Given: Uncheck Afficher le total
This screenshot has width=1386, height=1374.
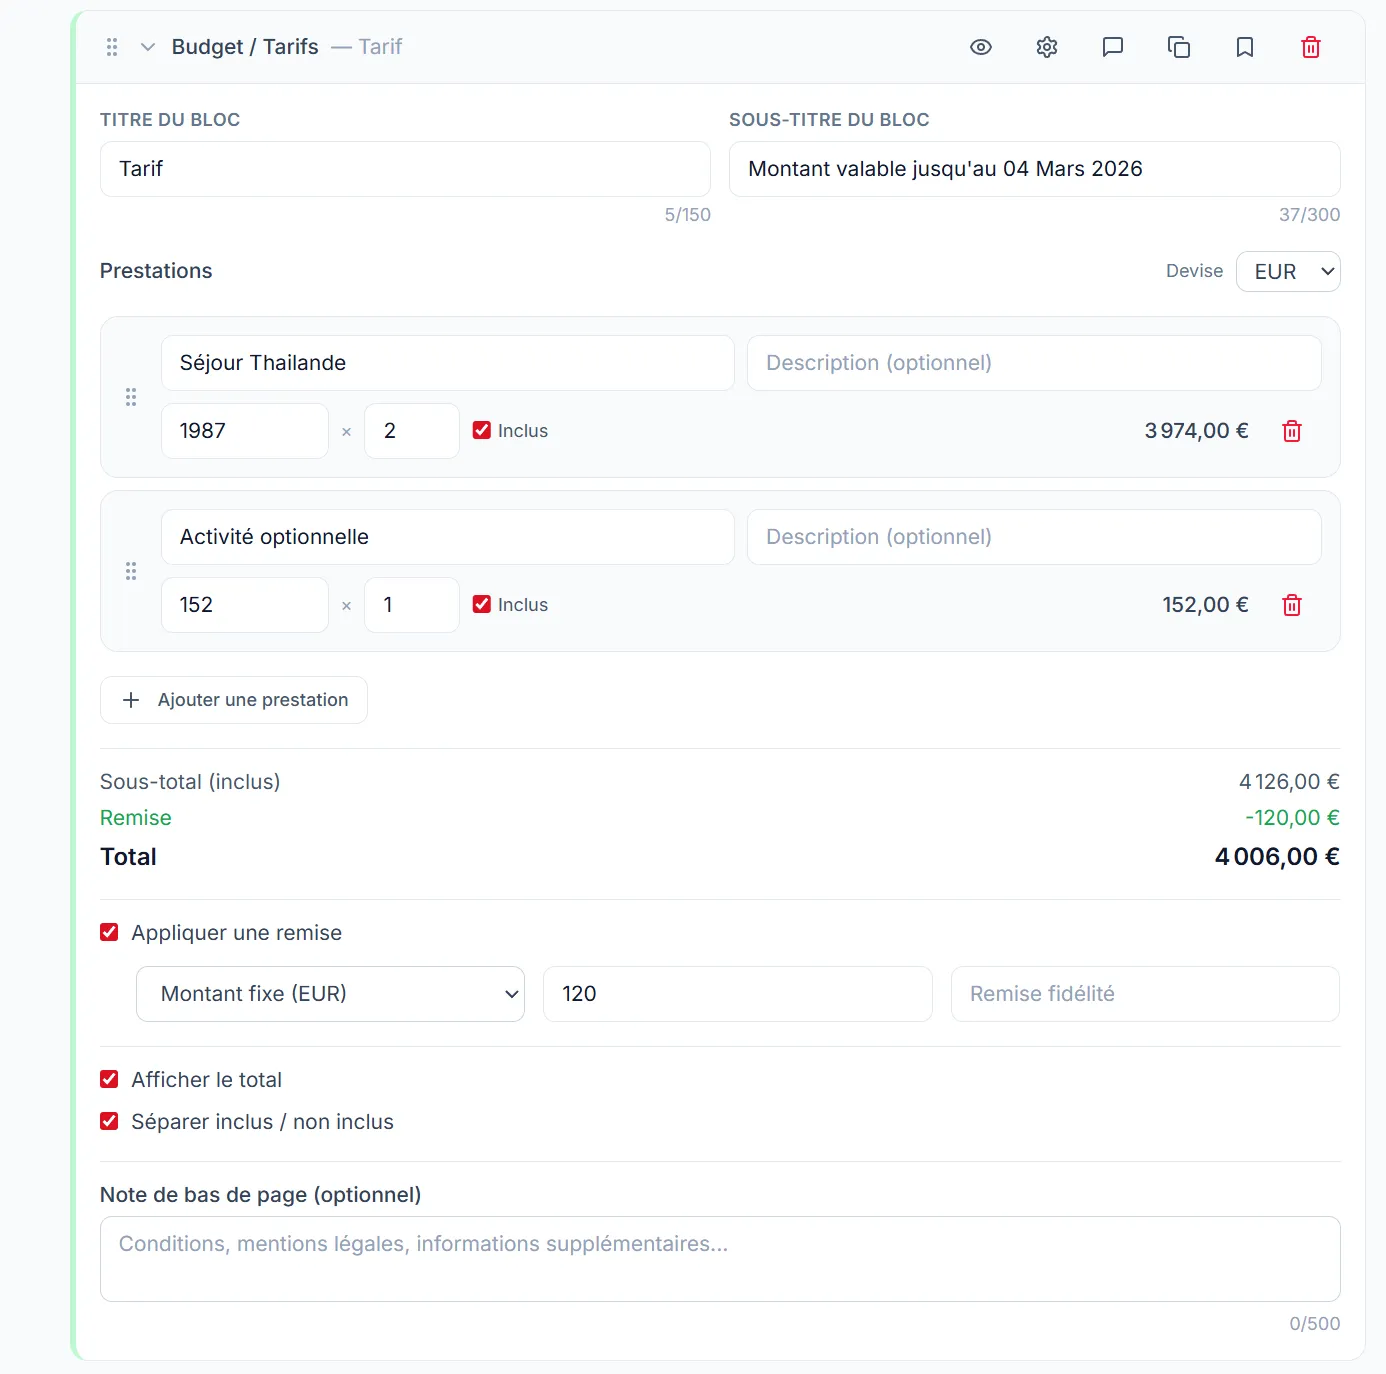Looking at the screenshot, I should (110, 1080).
